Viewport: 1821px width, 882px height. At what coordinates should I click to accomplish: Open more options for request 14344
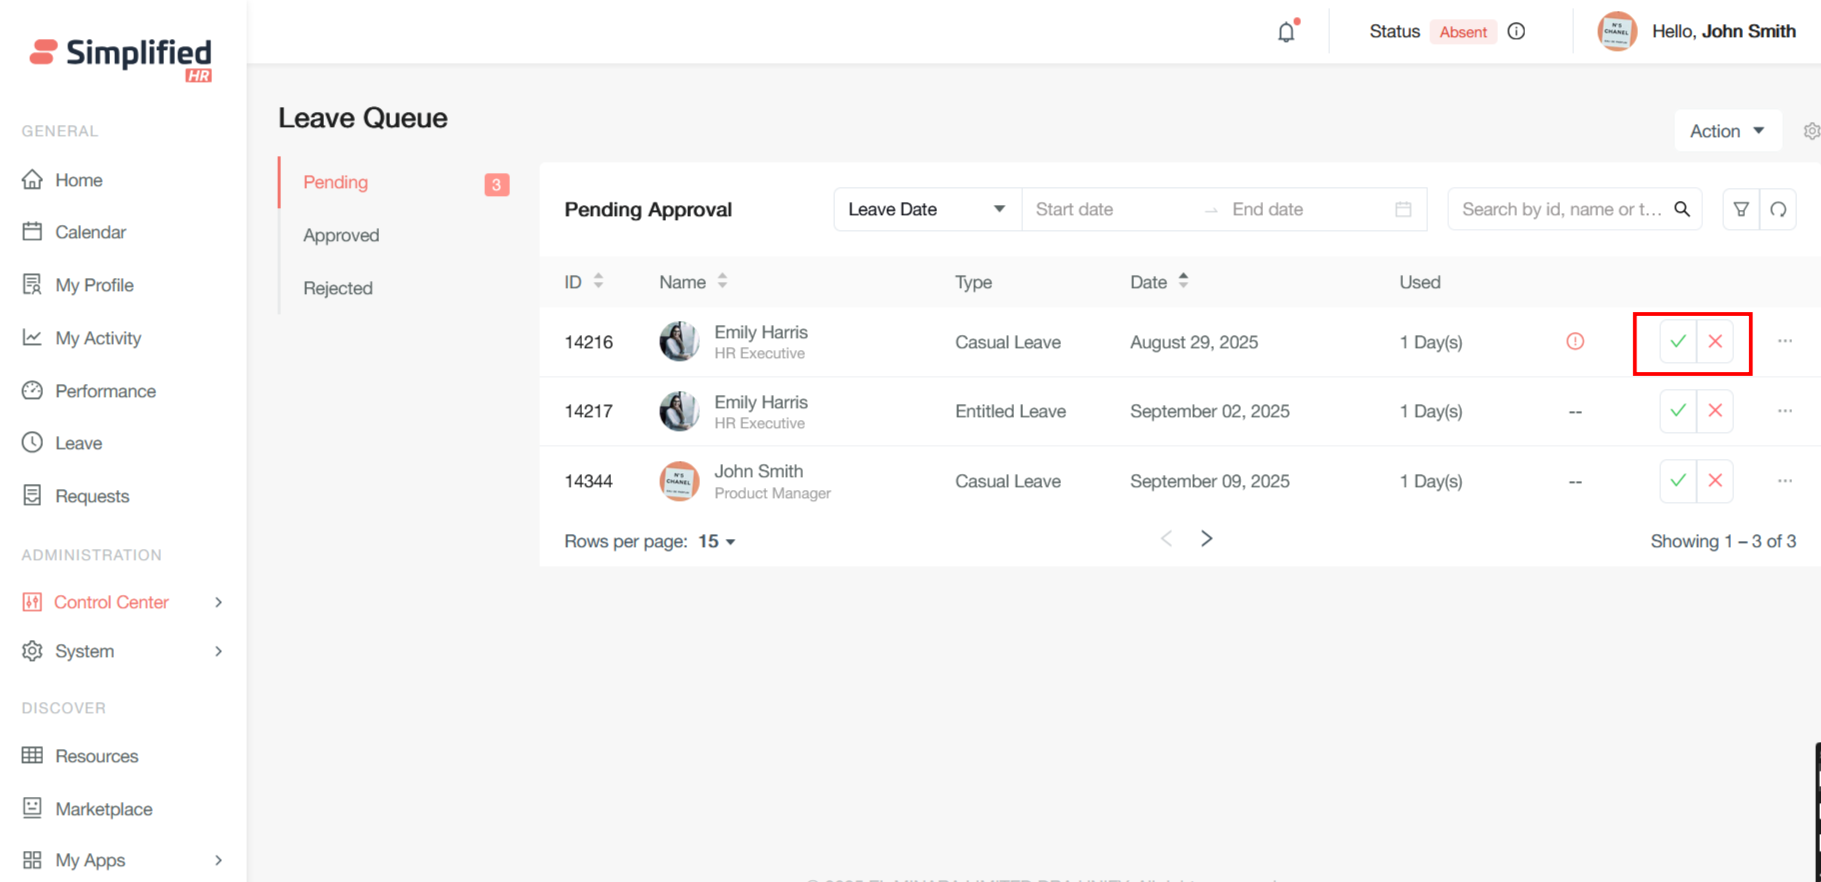click(1785, 481)
